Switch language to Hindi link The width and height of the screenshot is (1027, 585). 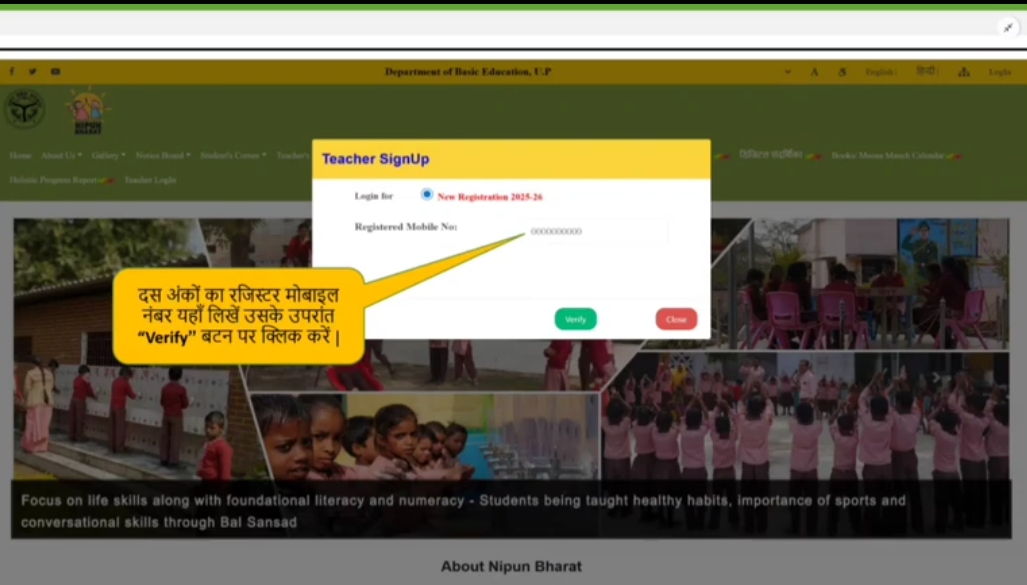click(927, 72)
